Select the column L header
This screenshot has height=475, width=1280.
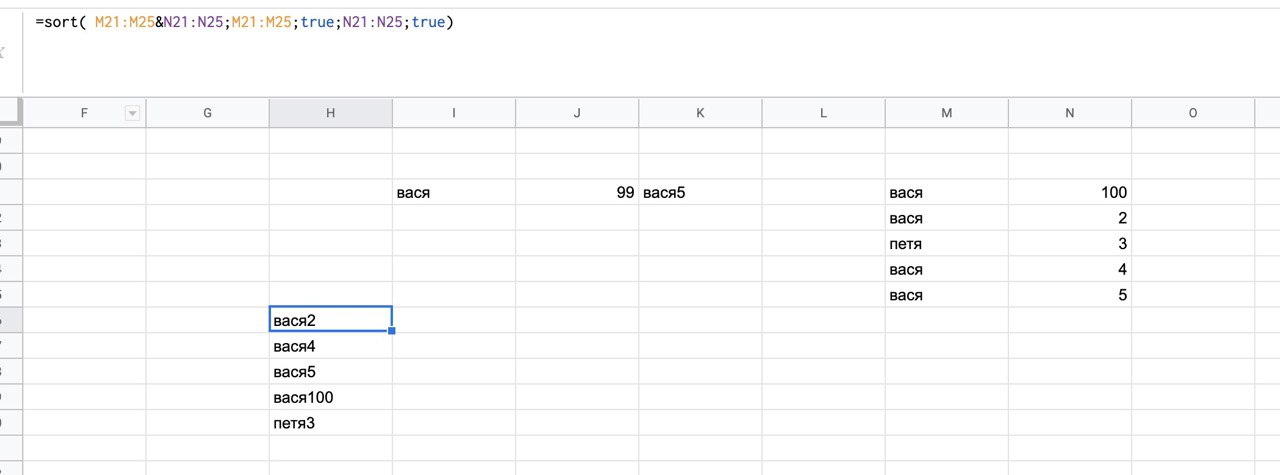[823, 114]
